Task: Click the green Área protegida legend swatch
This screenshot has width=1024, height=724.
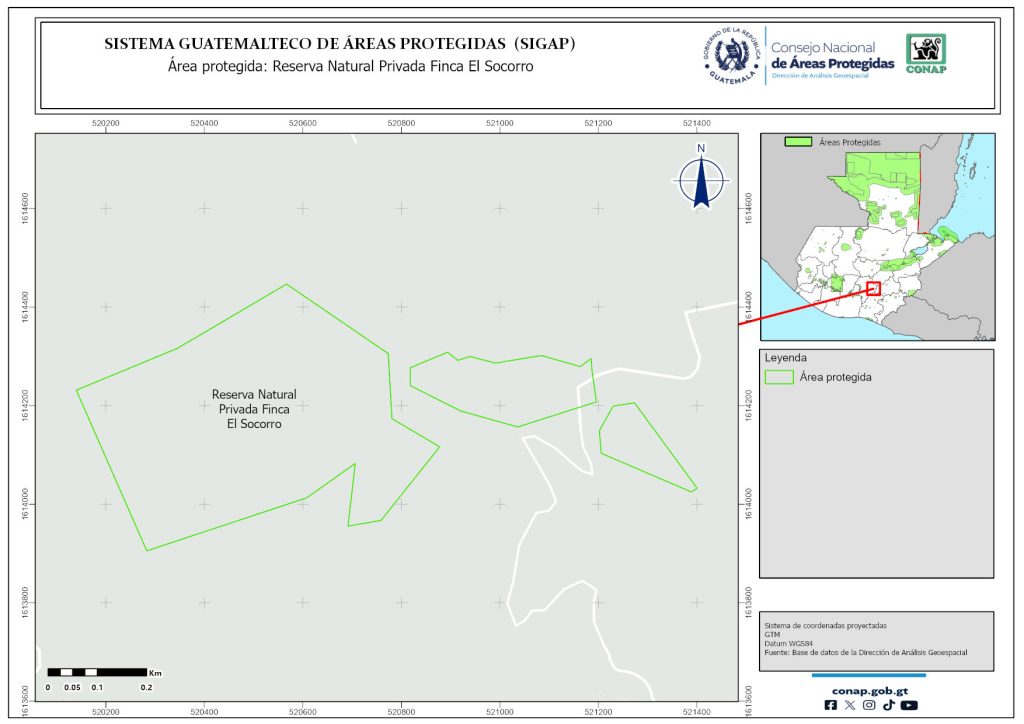Action: pyautogui.click(x=779, y=378)
